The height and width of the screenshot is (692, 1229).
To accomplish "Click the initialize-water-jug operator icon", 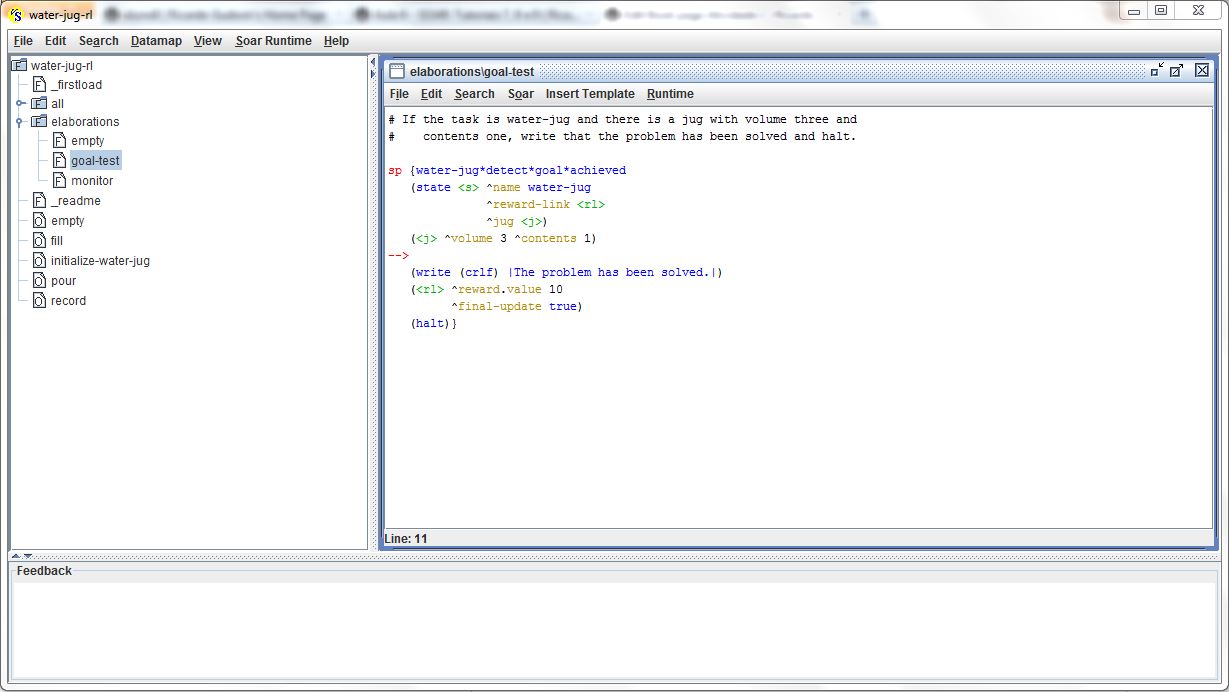I will pos(39,261).
